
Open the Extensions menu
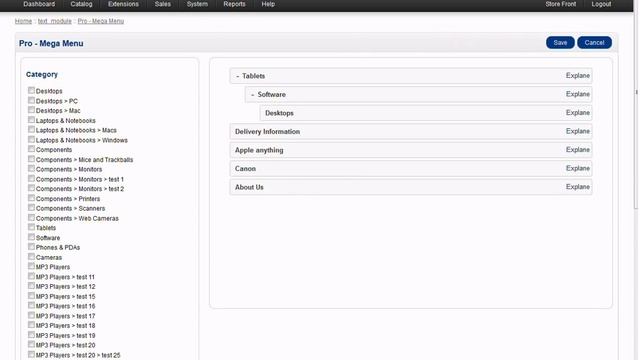(x=123, y=4)
